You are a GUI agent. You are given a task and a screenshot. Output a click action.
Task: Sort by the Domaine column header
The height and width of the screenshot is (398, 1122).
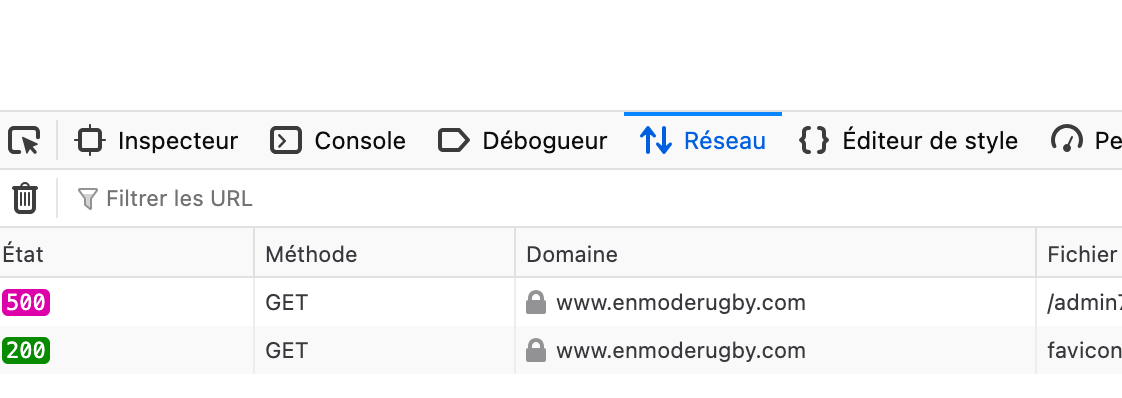pyautogui.click(x=775, y=254)
